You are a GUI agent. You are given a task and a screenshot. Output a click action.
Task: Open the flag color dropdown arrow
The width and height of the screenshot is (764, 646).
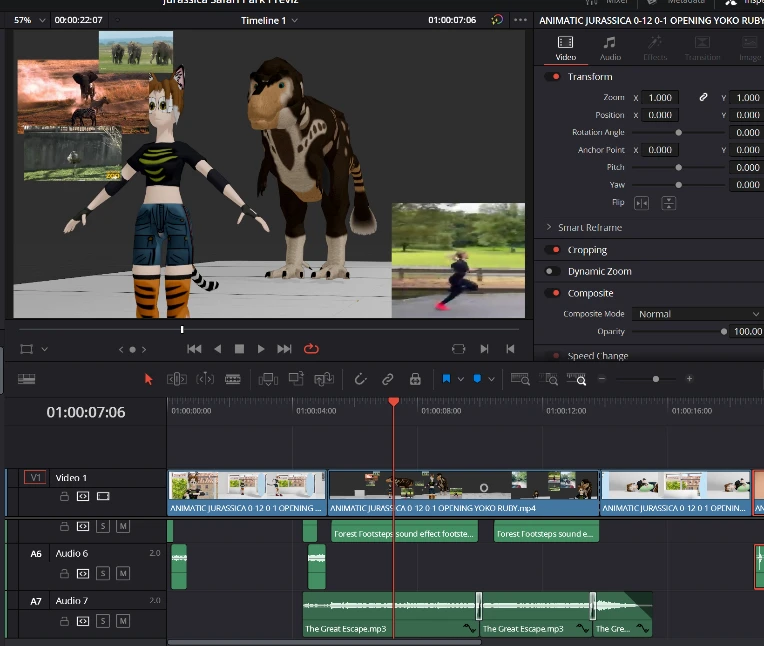tap(460, 379)
